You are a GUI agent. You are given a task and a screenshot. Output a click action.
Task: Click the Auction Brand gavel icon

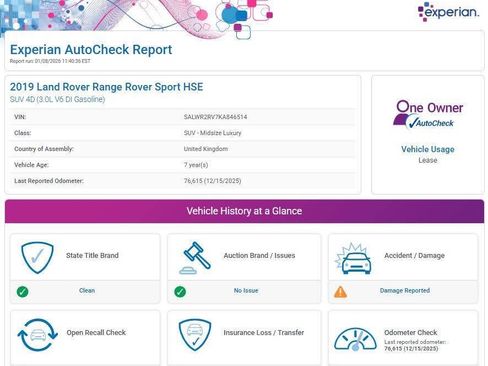click(195, 258)
